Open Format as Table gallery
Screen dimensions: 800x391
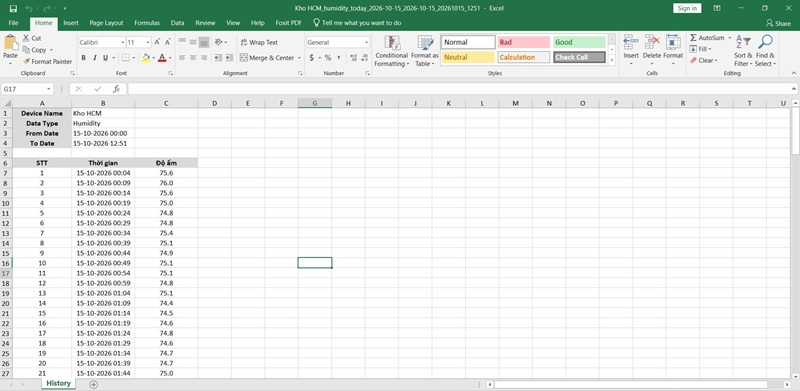[x=424, y=51]
